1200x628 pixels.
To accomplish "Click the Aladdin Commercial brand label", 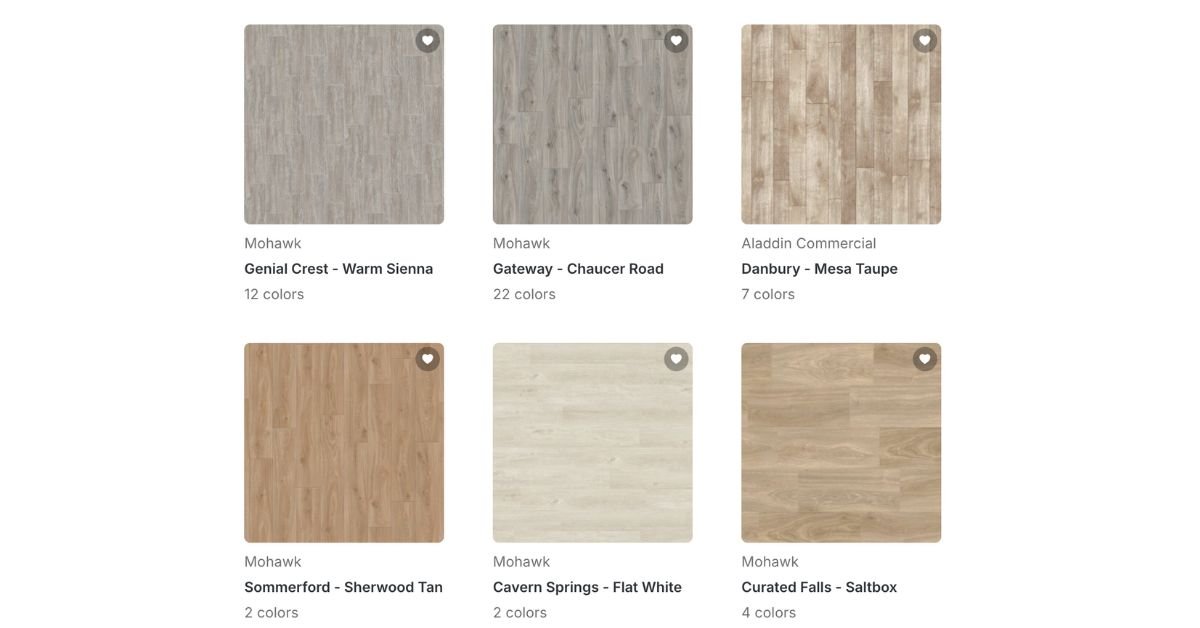I will [x=809, y=243].
